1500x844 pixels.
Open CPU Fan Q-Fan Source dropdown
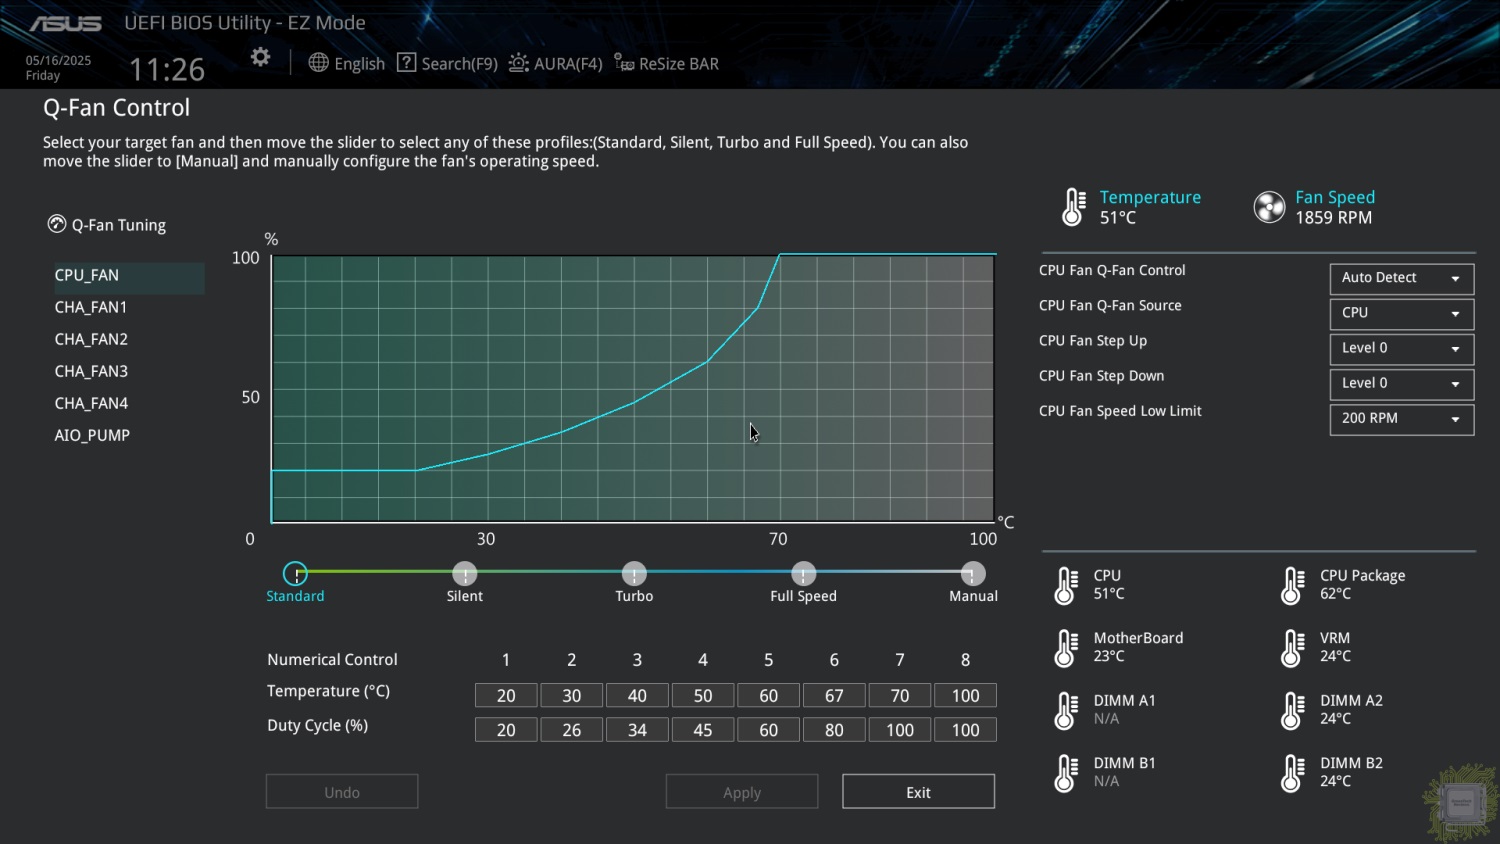pyautogui.click(x=1401, y=313)
